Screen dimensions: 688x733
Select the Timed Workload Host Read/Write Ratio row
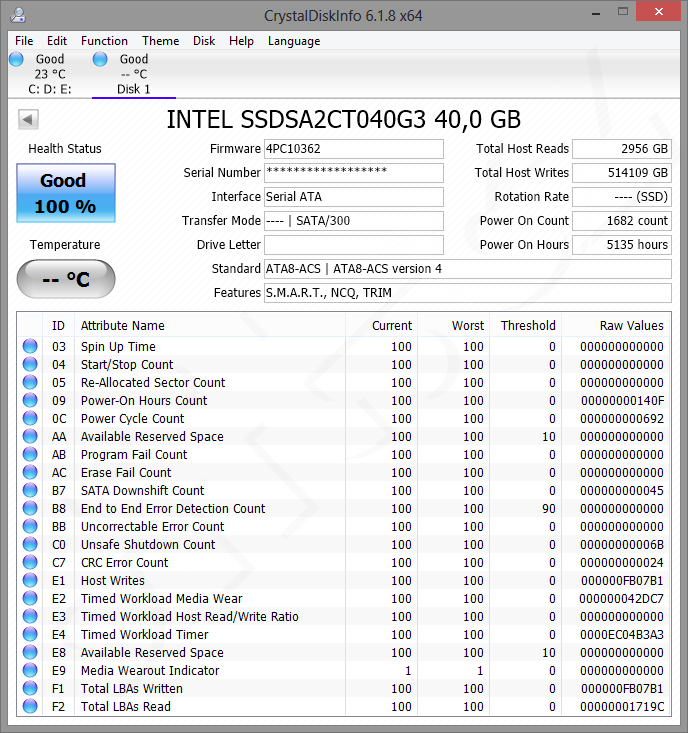click(x=344, y=616)
